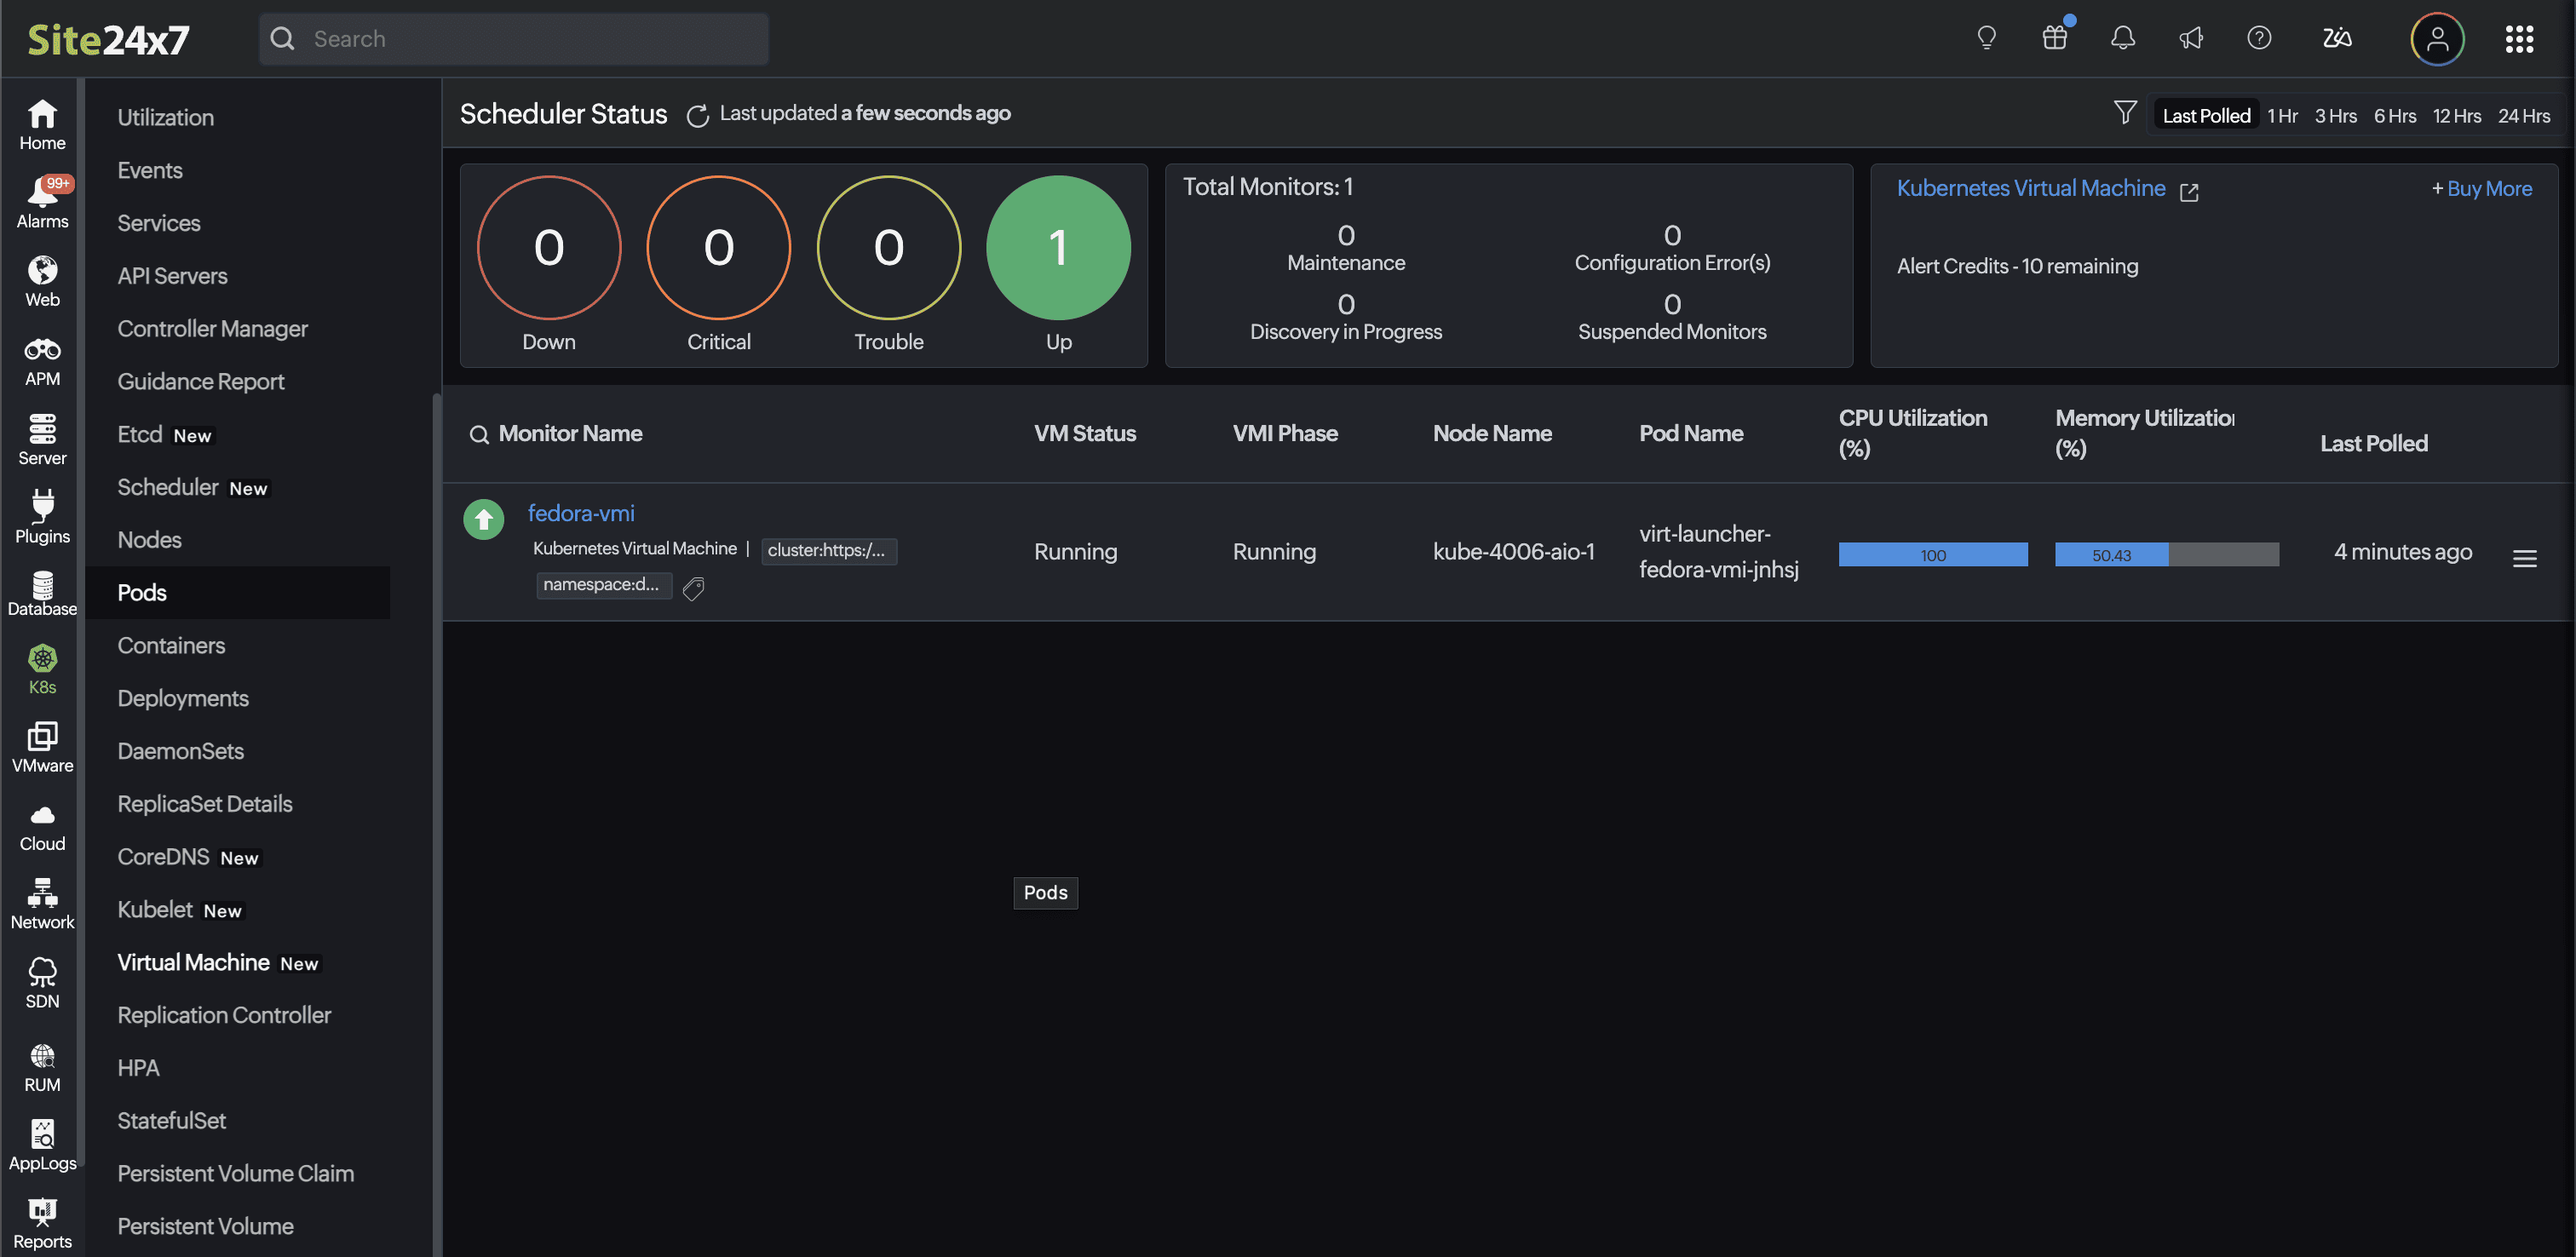
Task: Click the tag icon under fedora-vmi
Action: pos(693,588)
